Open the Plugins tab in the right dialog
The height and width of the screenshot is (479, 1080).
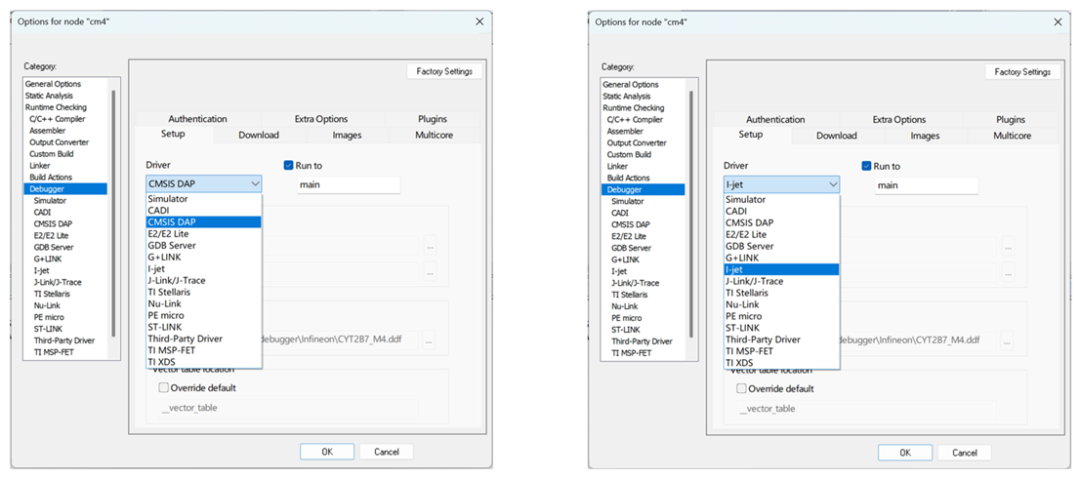point(1010,119)
